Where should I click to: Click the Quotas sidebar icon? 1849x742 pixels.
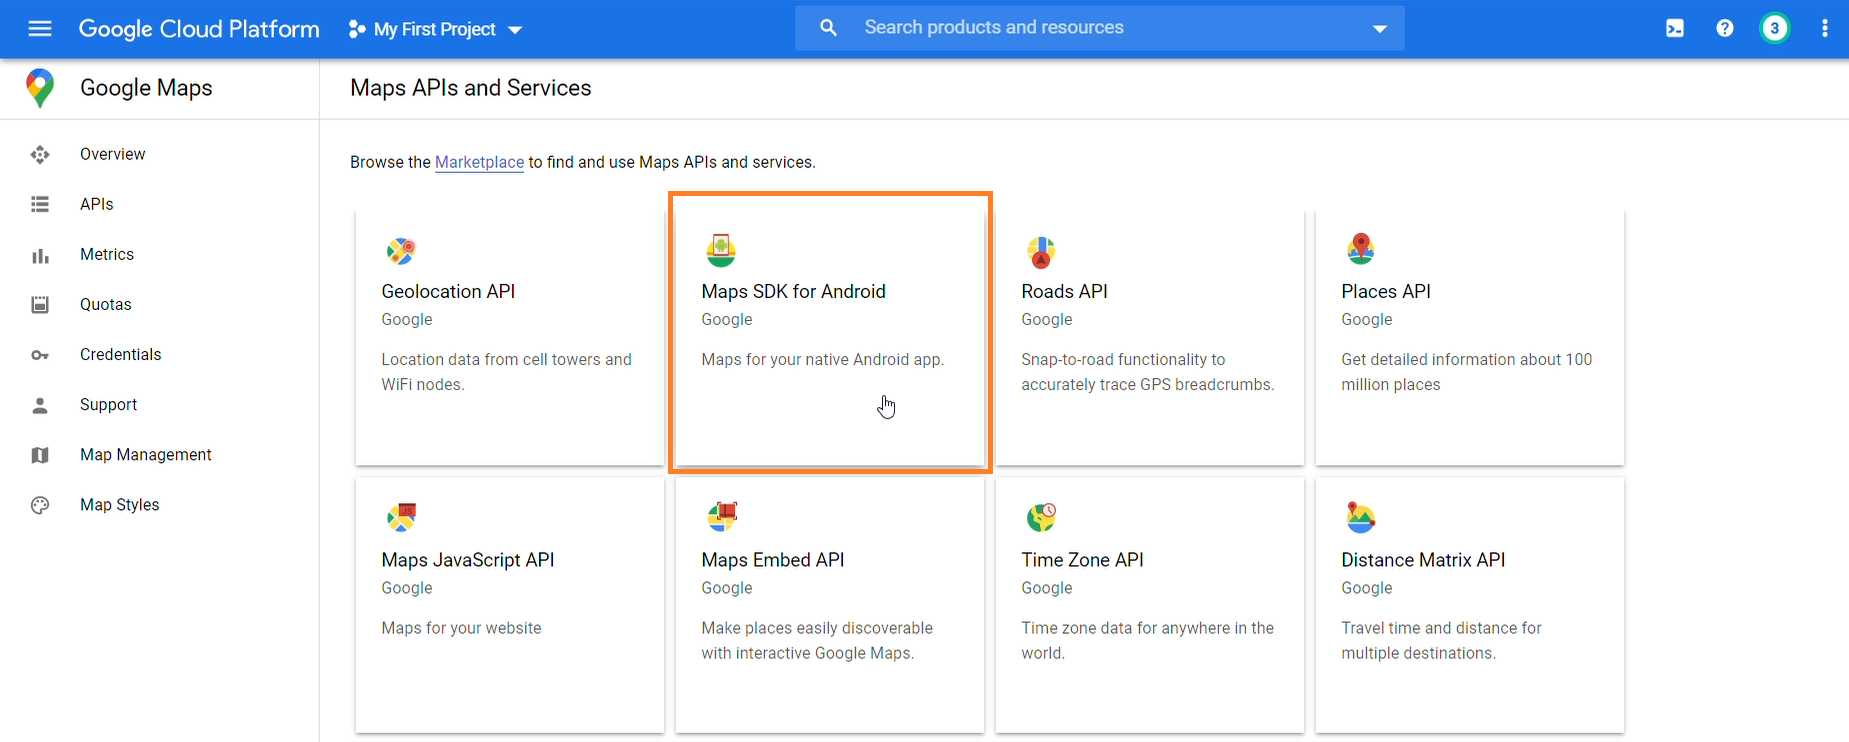click(40, 305)
